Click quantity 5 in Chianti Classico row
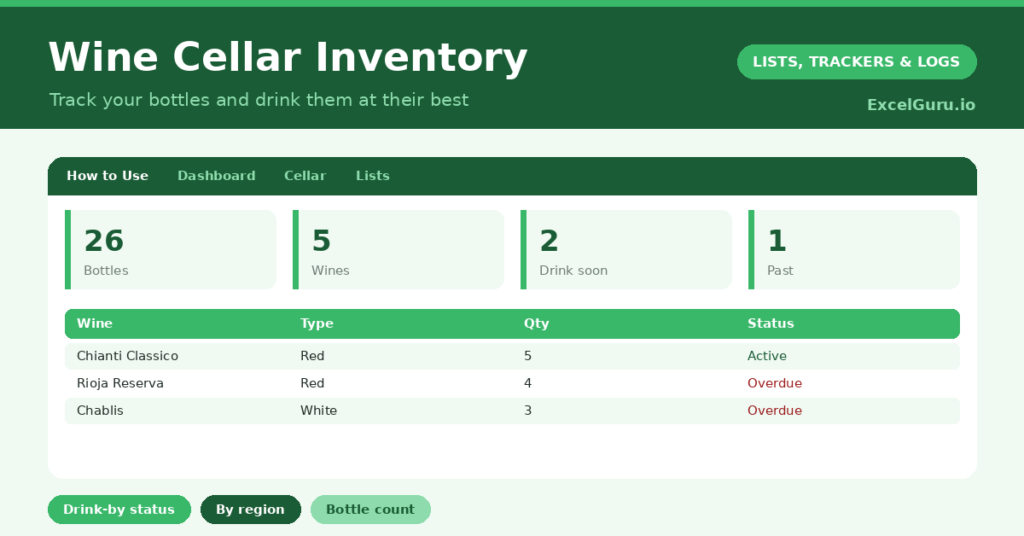This screenshot has width=1024, height=536. tap(528, 356)
